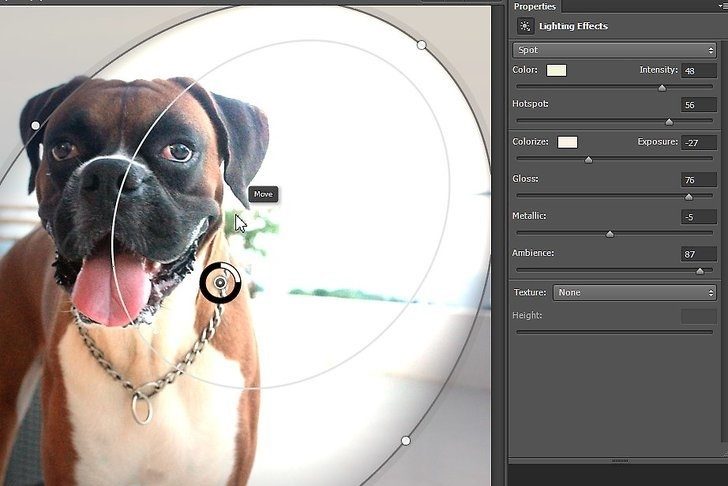Click the light Color swatch

(556, 70)
